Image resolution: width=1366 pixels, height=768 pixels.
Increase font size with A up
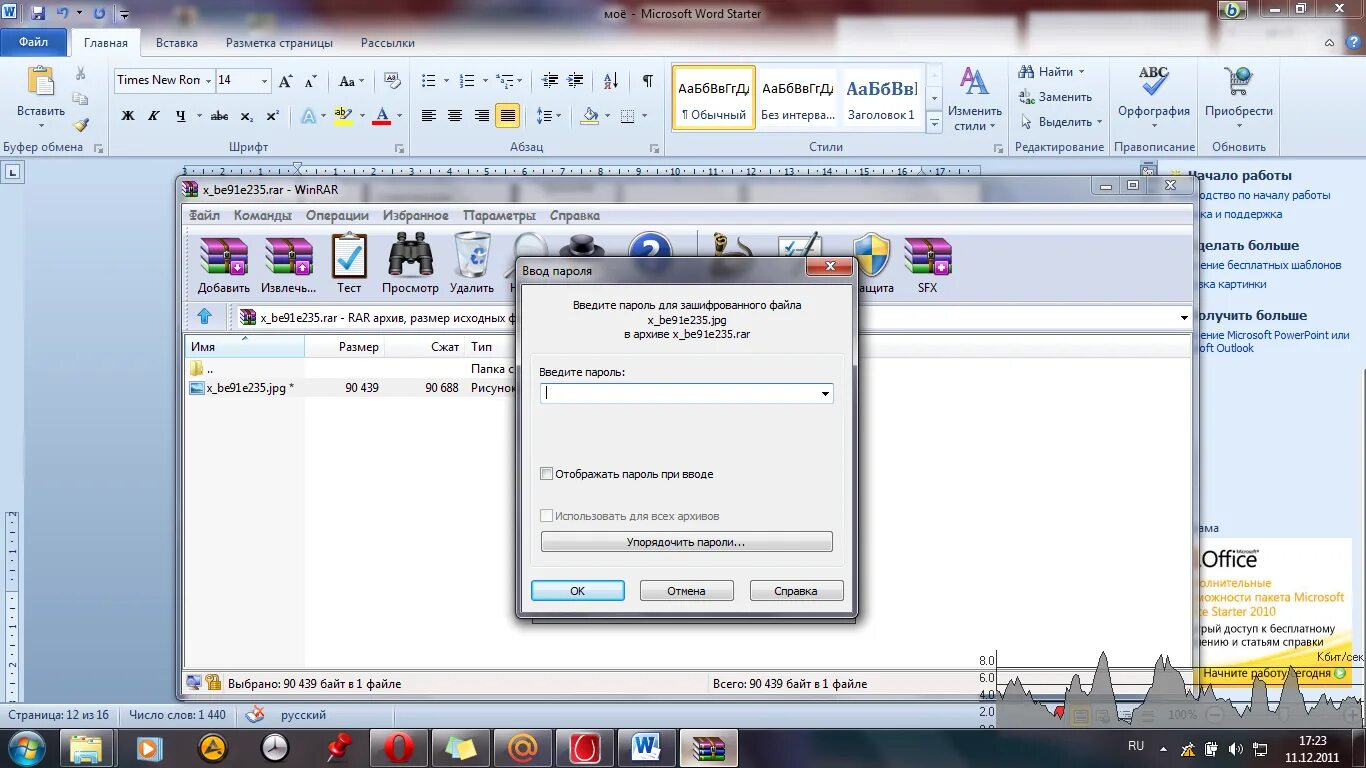pyautogui.click(x=286, y=81)
